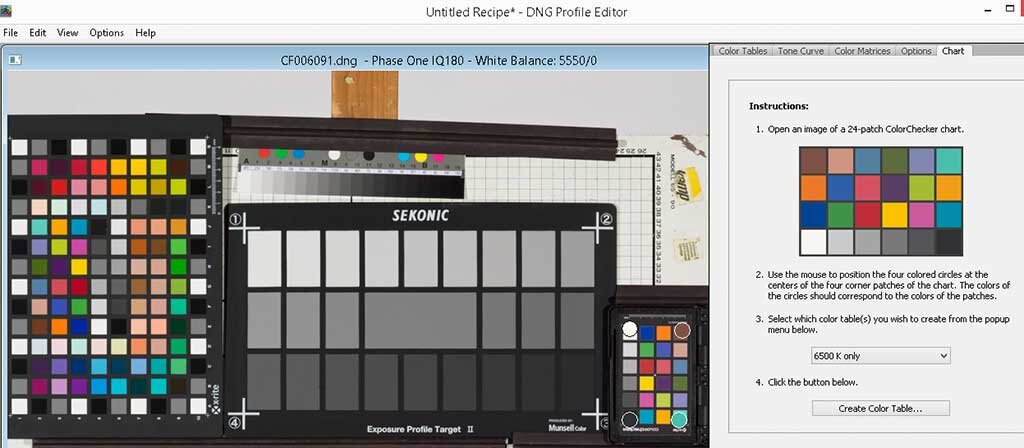Screen dimensions: 1024x448
Task: Click the DNG Profile Editor app icon
Action: click(x=5, y=12)
